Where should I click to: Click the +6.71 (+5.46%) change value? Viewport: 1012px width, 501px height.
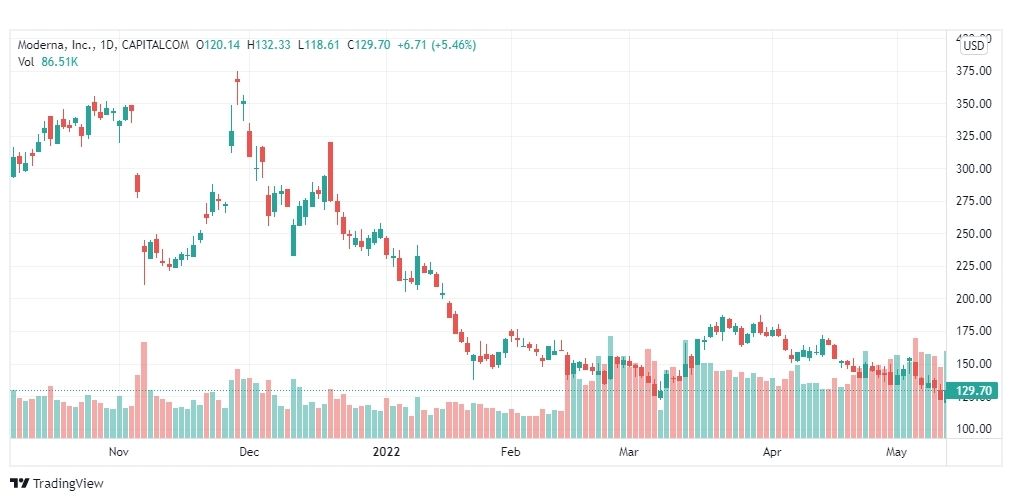436,45
